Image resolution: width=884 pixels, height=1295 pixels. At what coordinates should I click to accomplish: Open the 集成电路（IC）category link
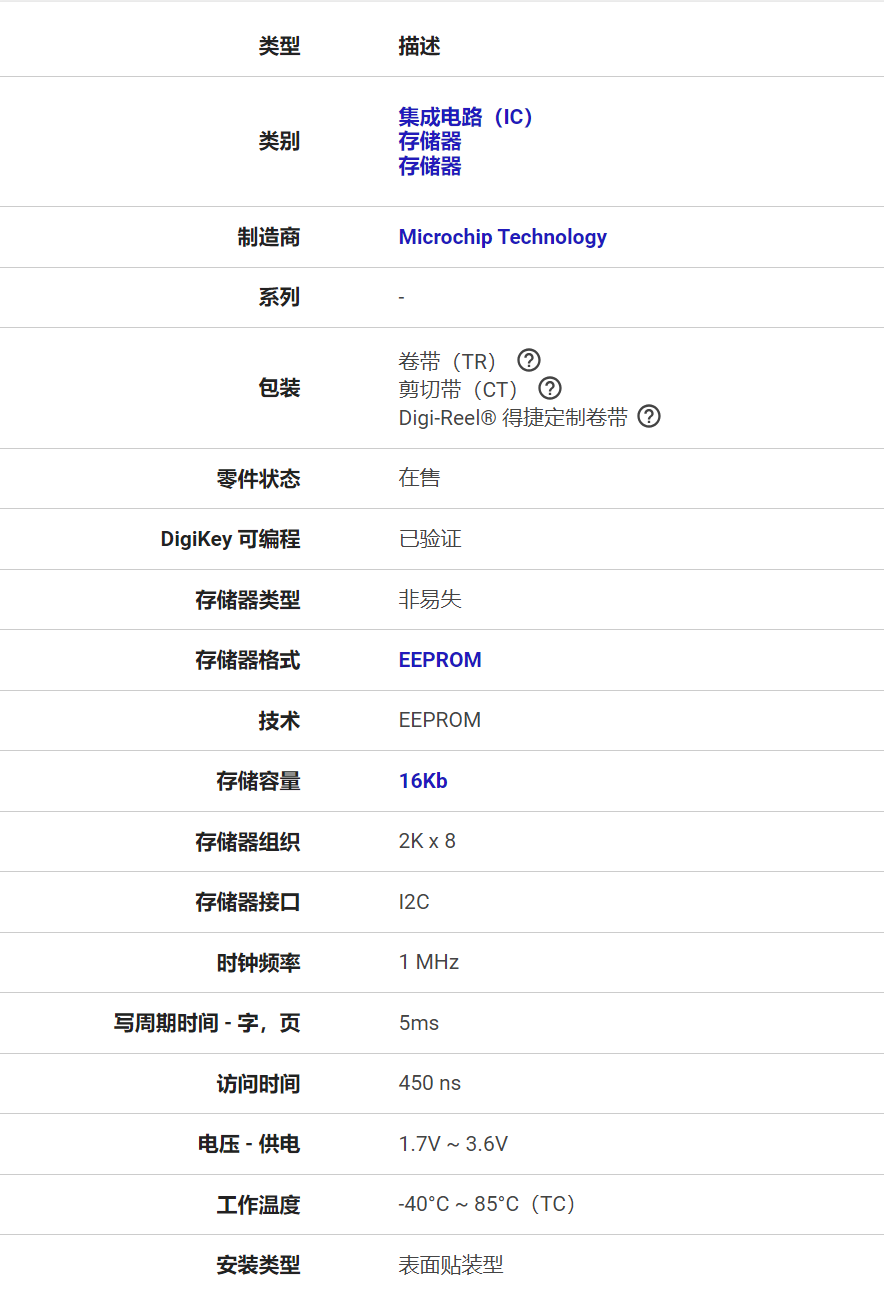[466, 117]
